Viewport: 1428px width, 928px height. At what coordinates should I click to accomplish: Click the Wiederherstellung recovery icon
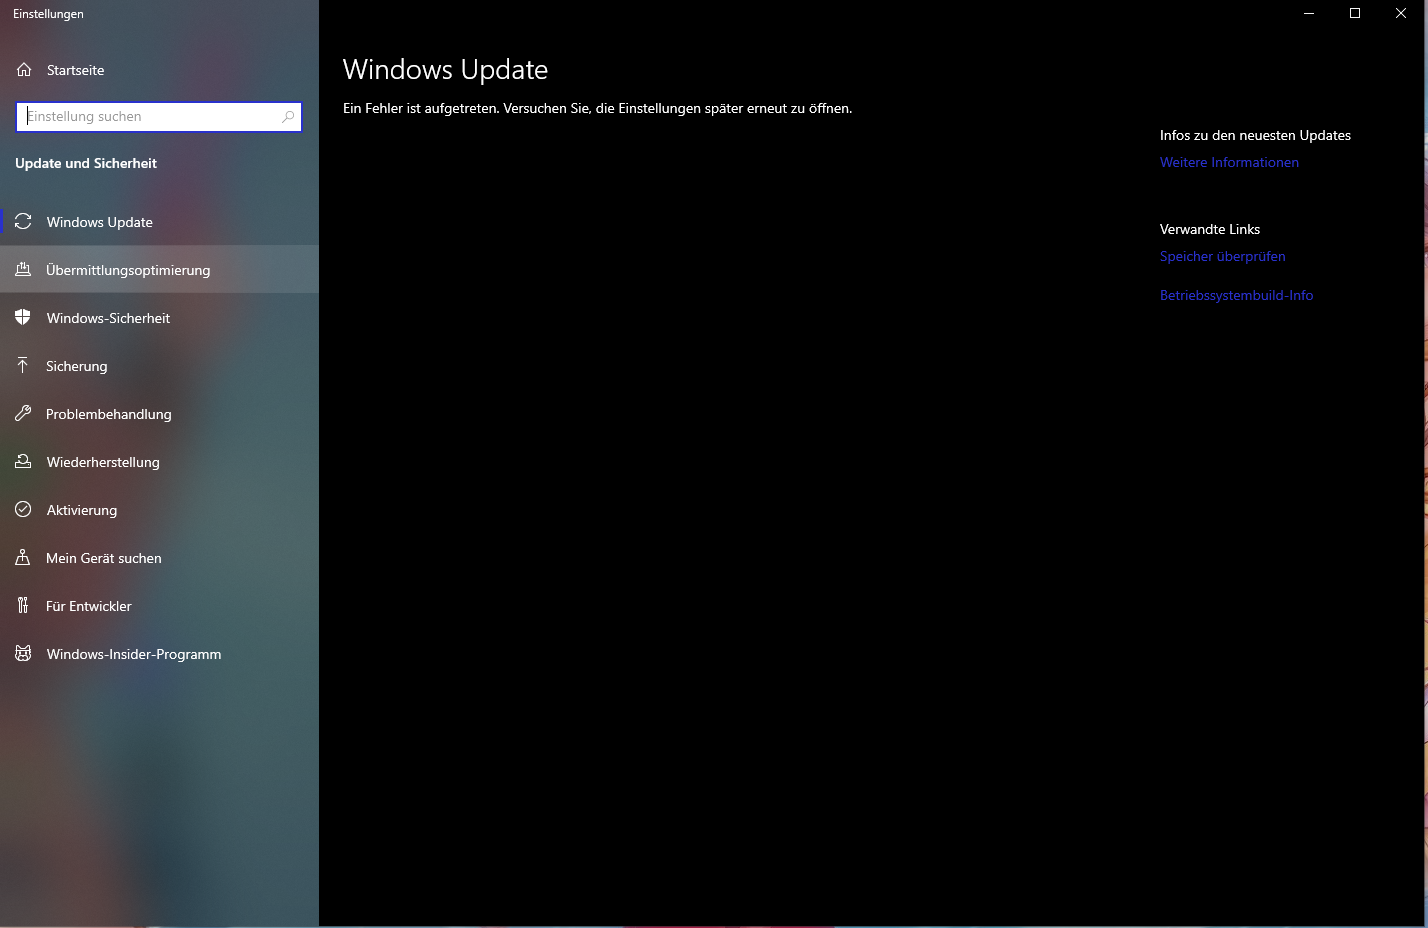coord(23,462)
